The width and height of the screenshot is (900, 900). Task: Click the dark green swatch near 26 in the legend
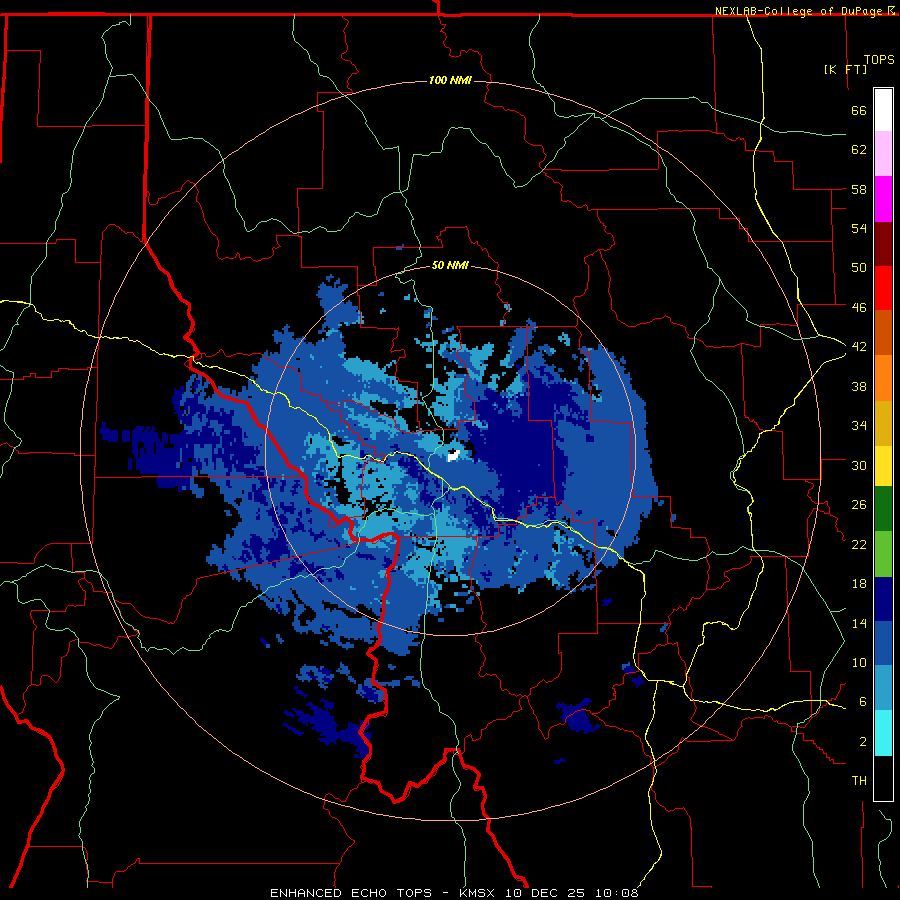click(883, 509)
